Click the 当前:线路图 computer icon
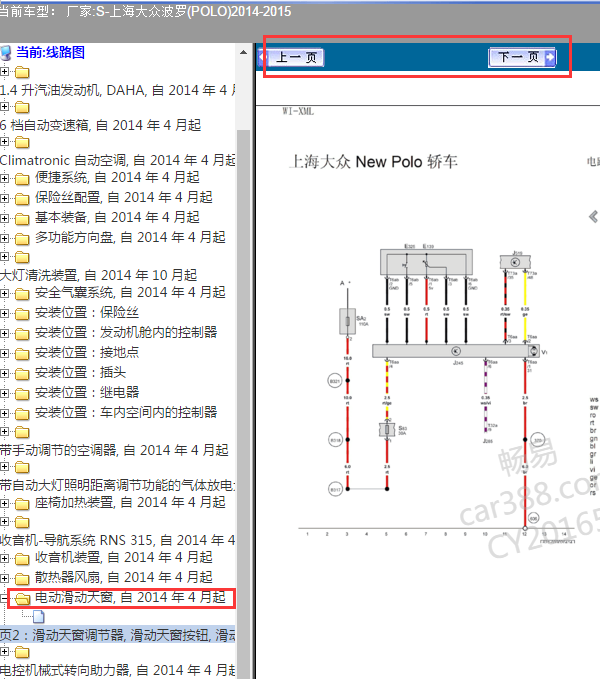The width and height of the screenshot is (600, 679). 6,53
